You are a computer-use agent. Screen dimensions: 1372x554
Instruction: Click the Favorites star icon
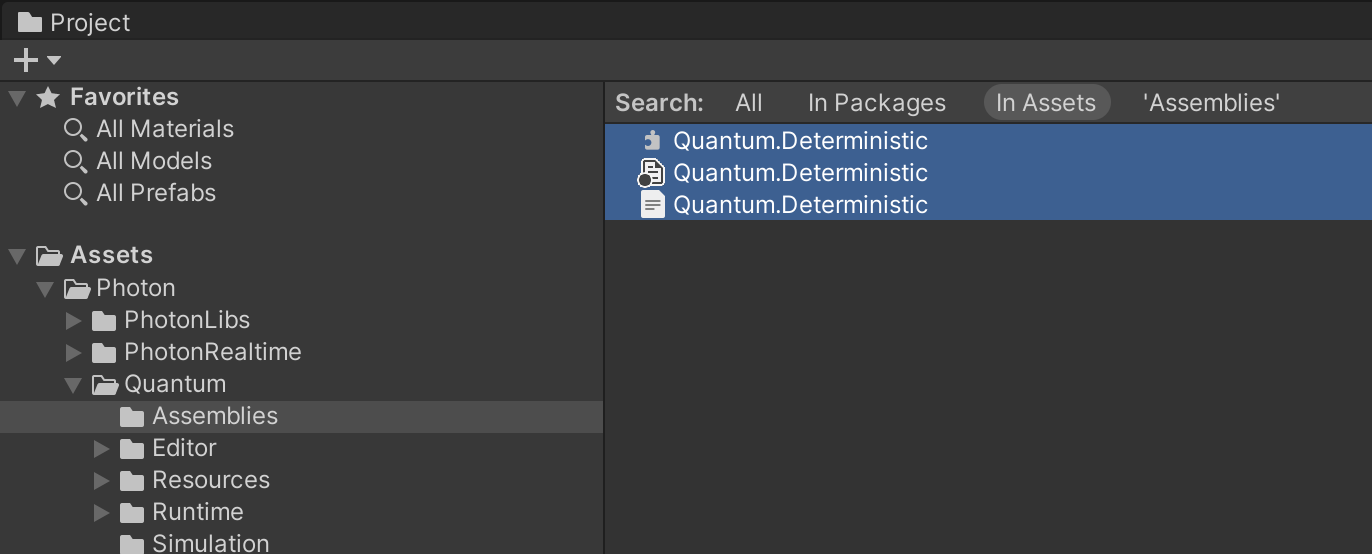[48, 98]
